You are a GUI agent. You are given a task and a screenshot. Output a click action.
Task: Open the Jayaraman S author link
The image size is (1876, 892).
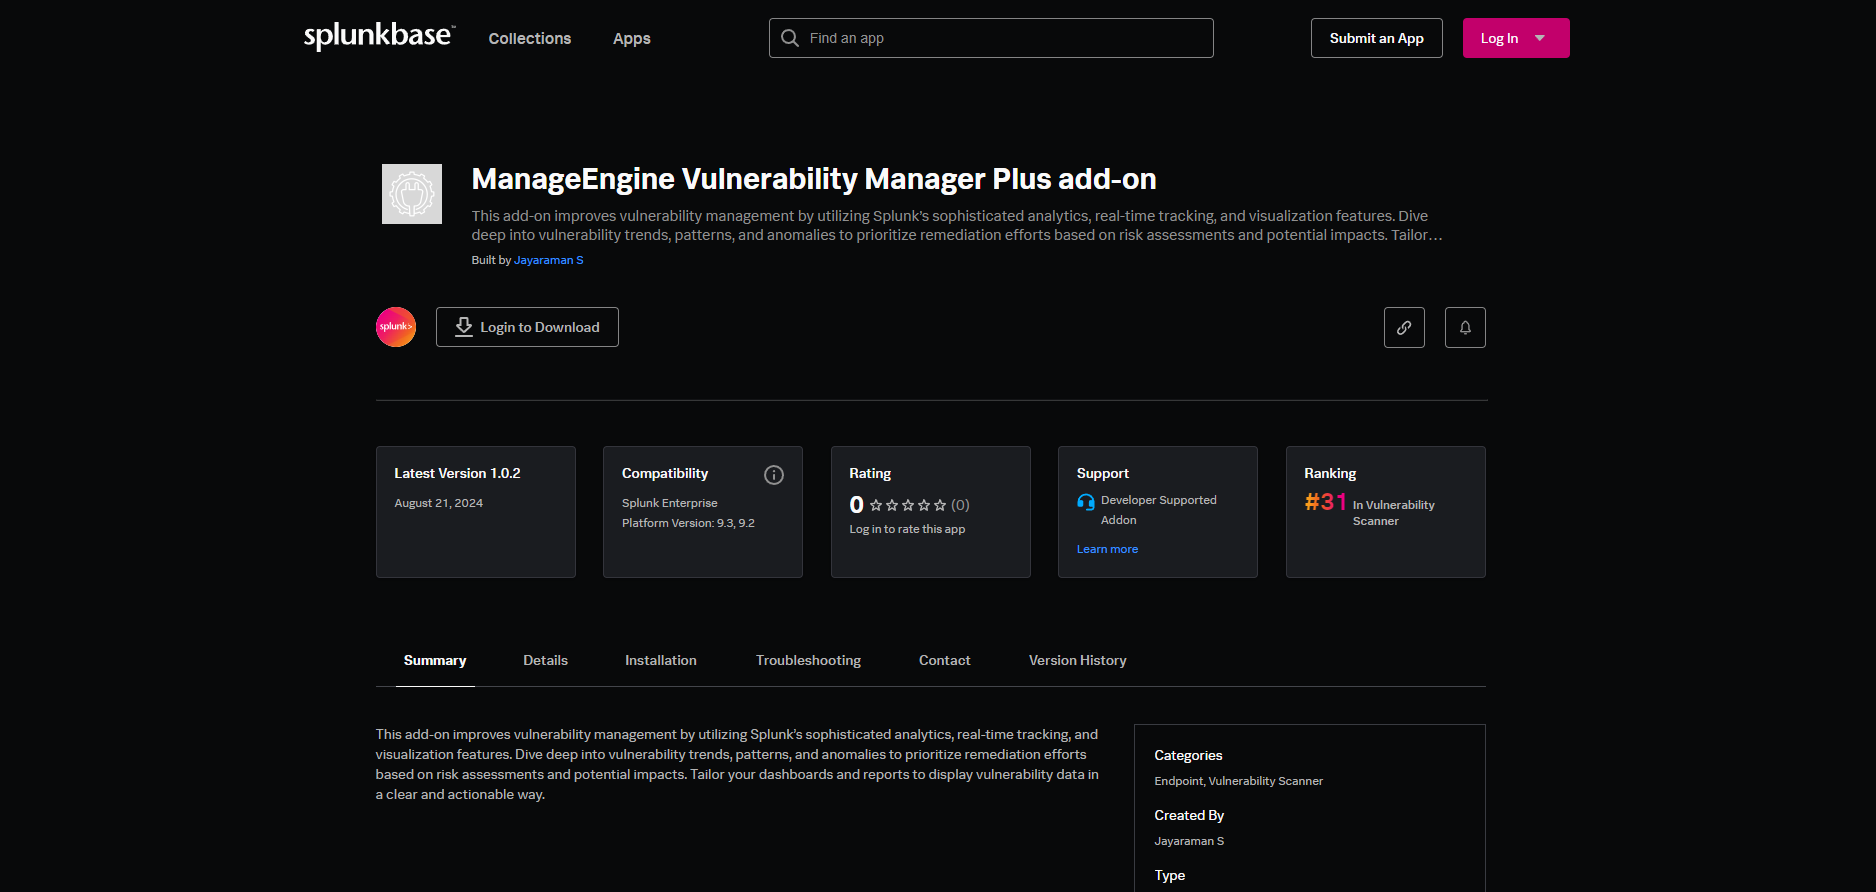coord(548,260)
